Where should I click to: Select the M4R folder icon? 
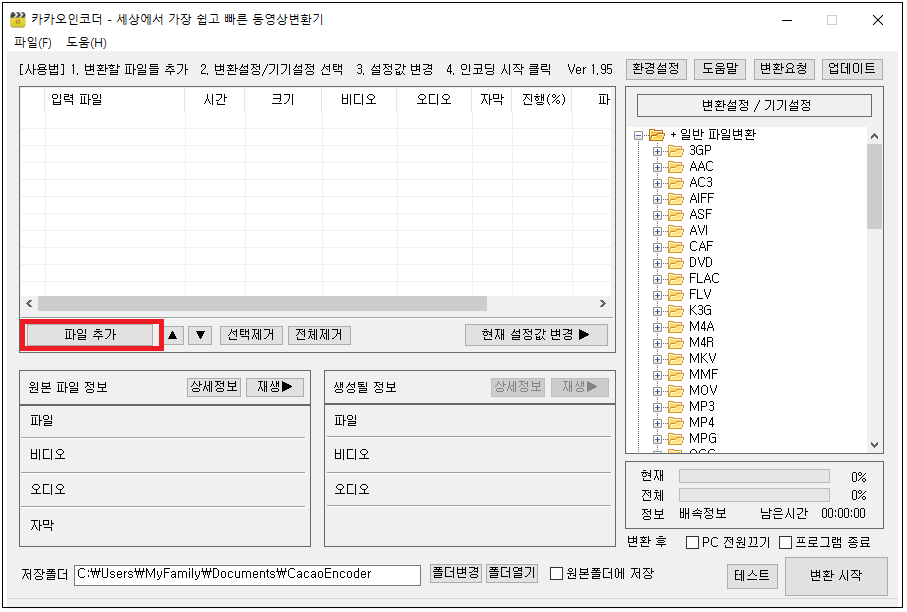click(676, 343)
